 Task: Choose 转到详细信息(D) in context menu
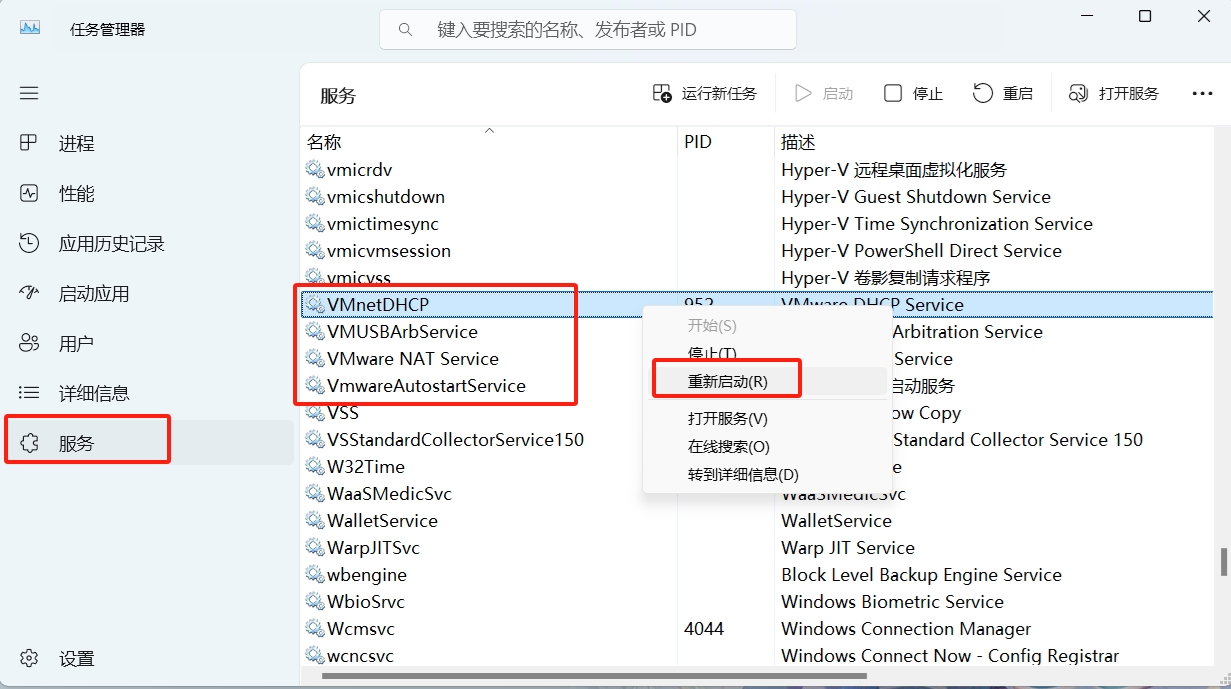(768, 474)
